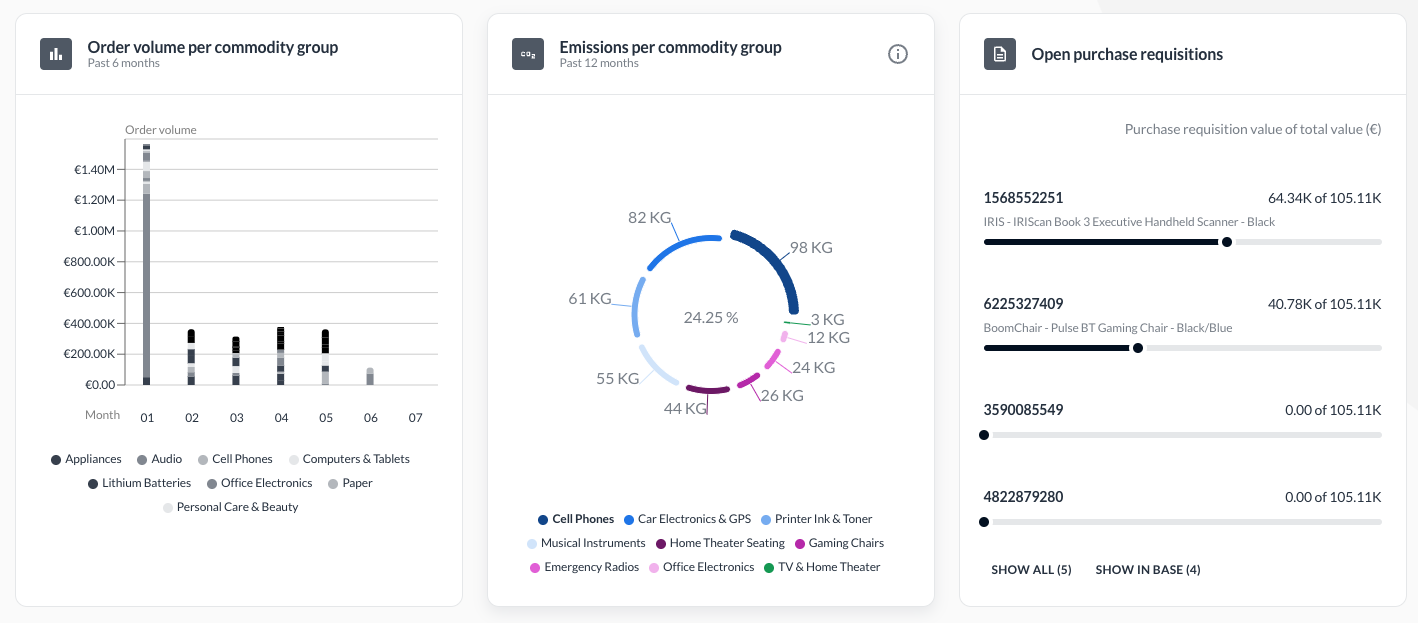Click the document icon on Open purchase requisitions
The image size is (1418, 623).
pos(999,53)
